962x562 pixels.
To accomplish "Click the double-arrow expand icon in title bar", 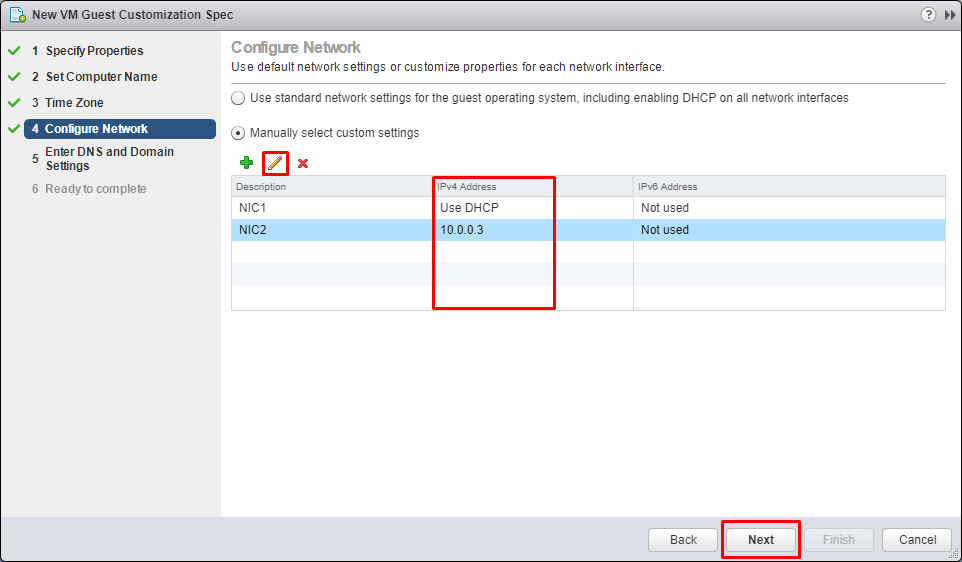I will click(x=950, y=15).
